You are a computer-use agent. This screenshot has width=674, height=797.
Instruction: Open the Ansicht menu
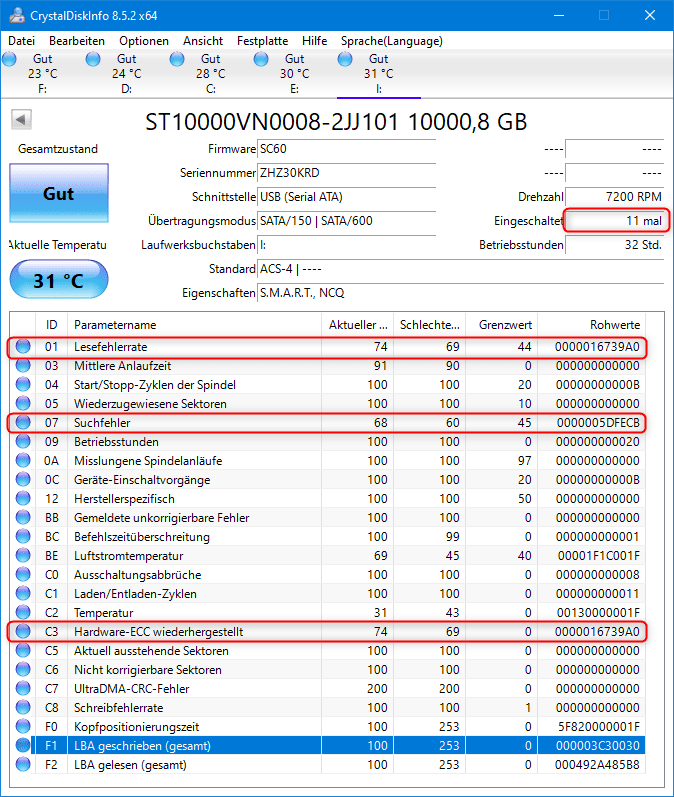[x=203, y=41]
